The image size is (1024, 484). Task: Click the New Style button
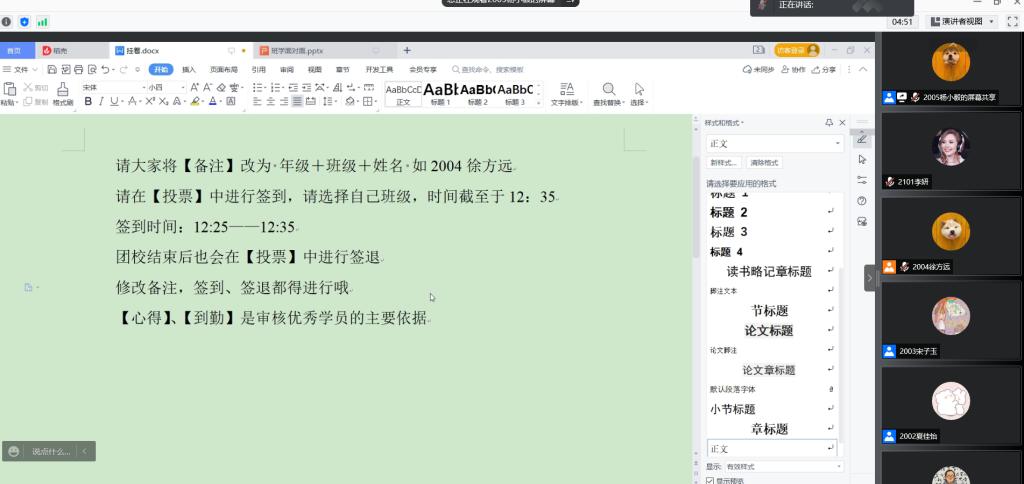[724, 163]
